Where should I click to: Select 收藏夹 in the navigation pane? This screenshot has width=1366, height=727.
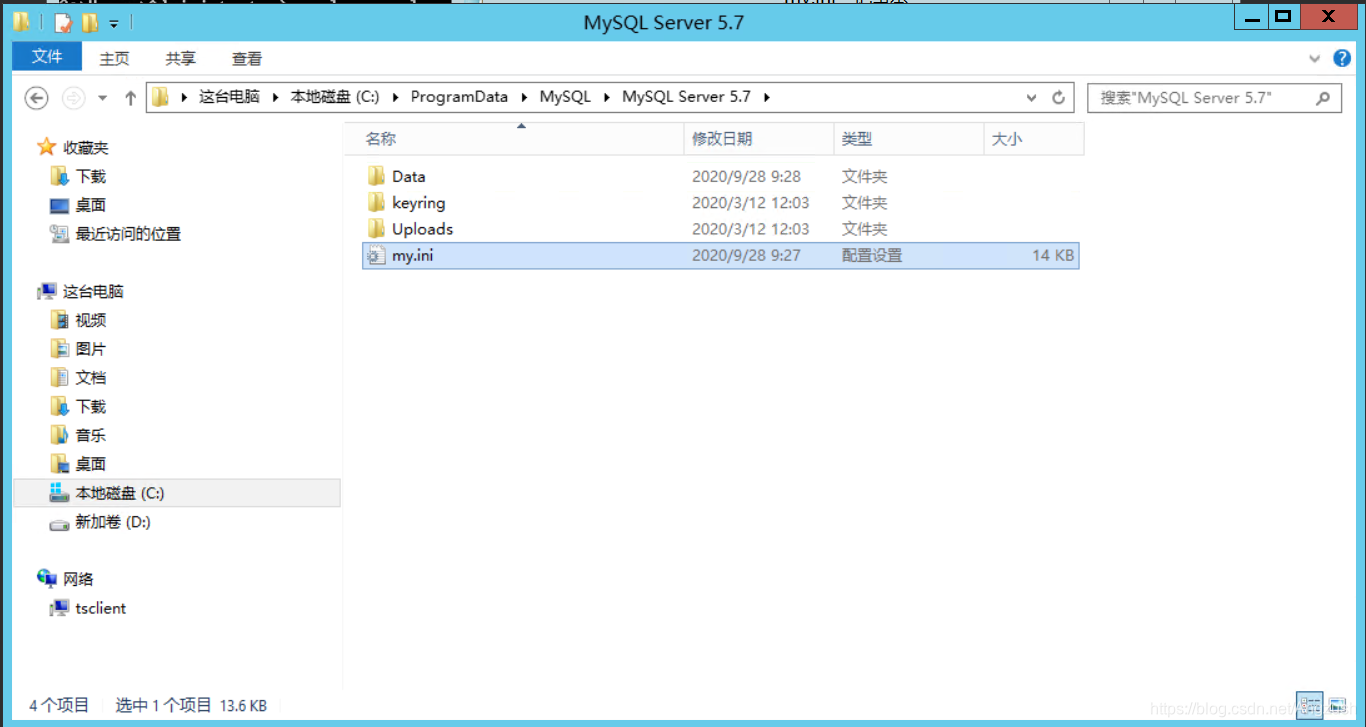(86, 148)
